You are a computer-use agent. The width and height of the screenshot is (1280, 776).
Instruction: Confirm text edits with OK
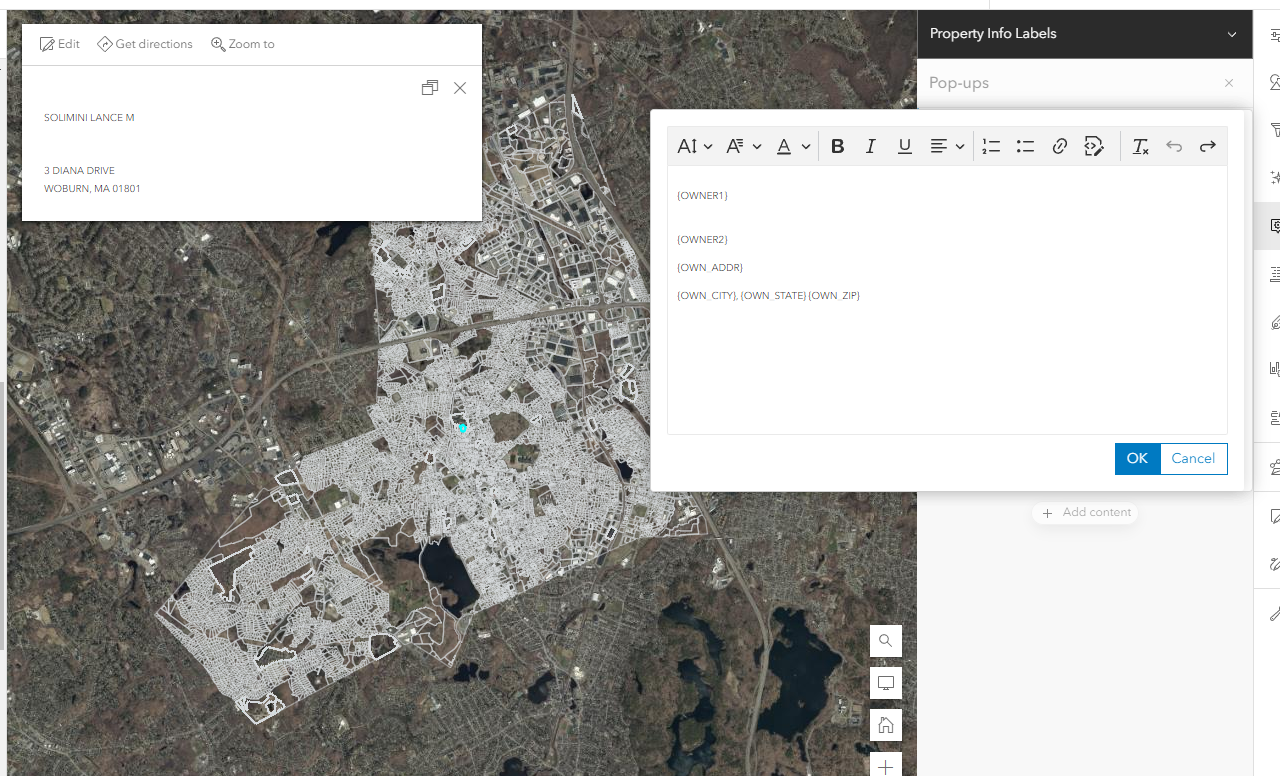1137,458
